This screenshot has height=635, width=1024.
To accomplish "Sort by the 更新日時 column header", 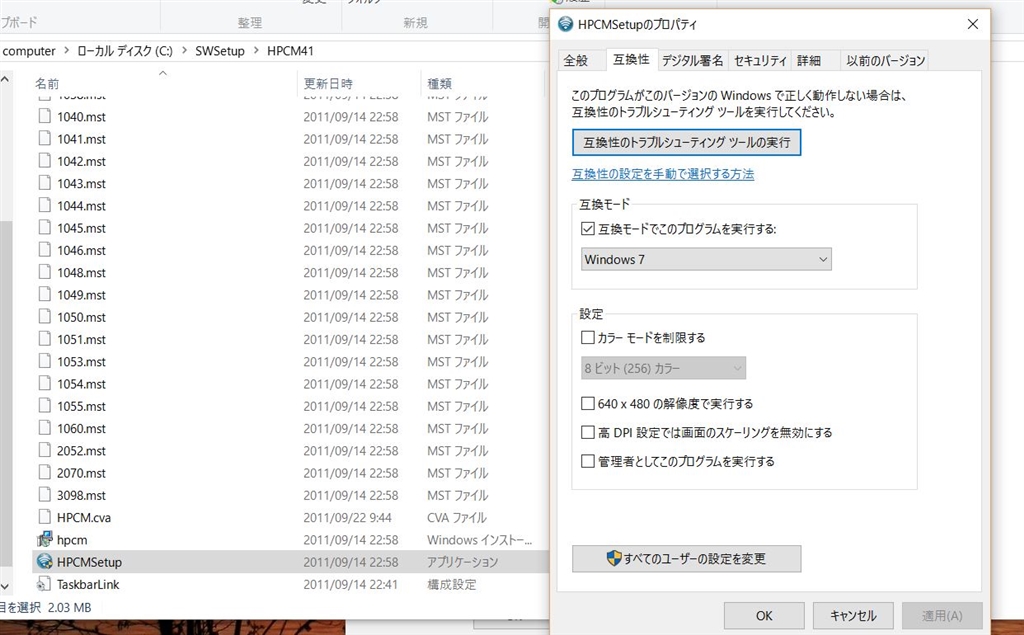I will coord(328,84).
